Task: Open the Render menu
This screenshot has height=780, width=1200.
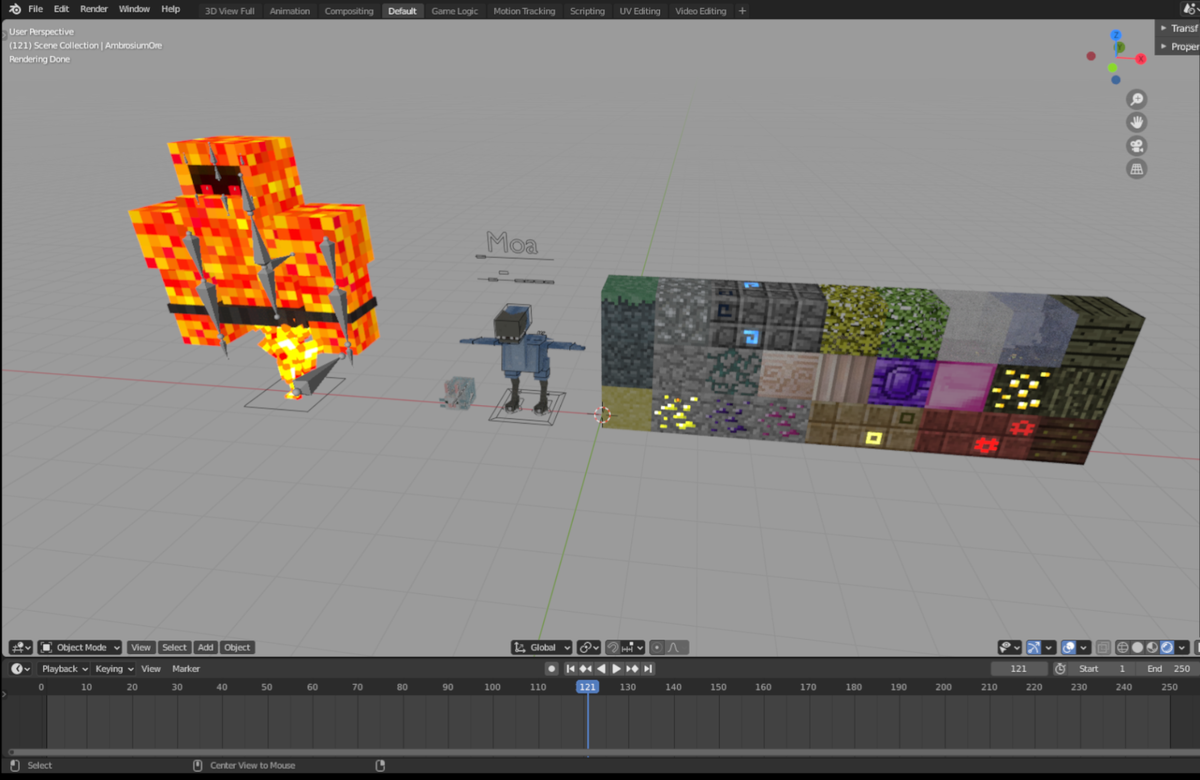Action: pos(94,9)
